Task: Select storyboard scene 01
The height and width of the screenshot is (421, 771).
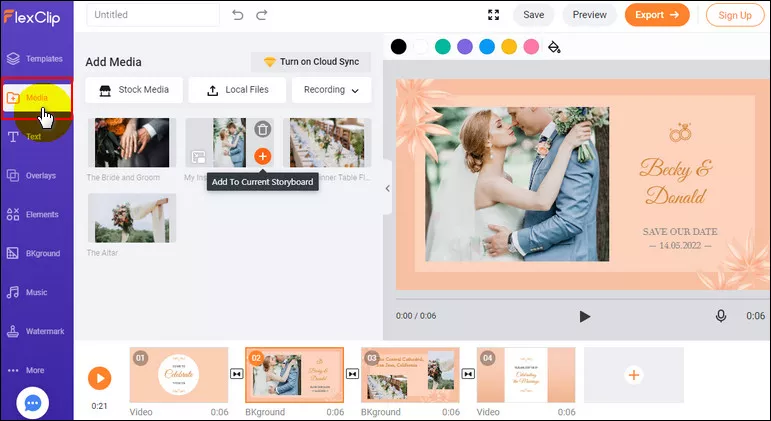Action: tap(179, 375)
